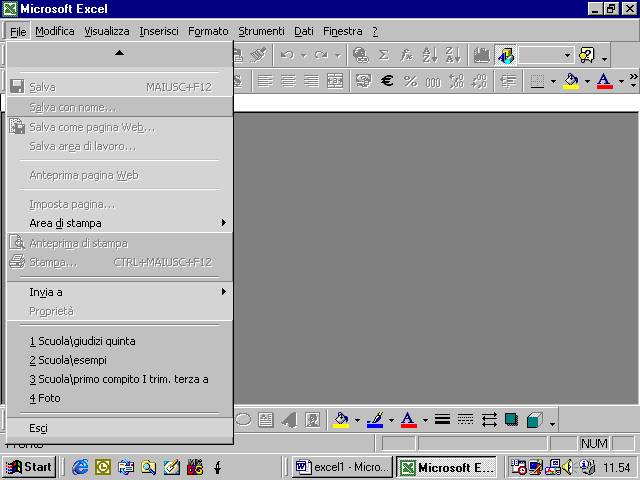Switch to excel1 Word taskbar button
Screen dimensions: 640x480
[342, 467]
